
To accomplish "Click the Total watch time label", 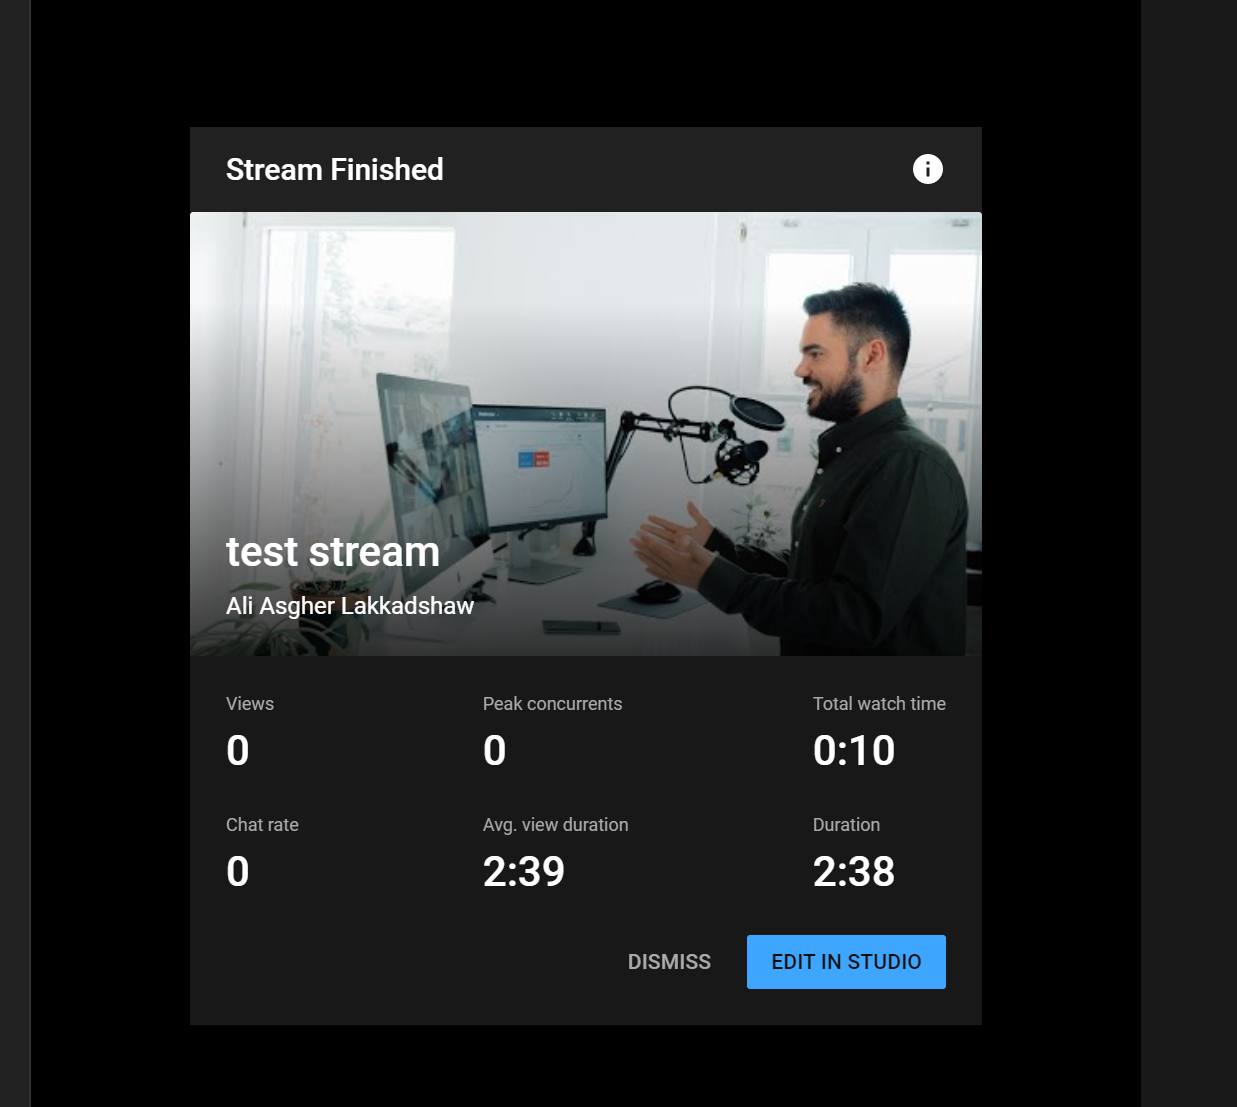I will (879, 704).
